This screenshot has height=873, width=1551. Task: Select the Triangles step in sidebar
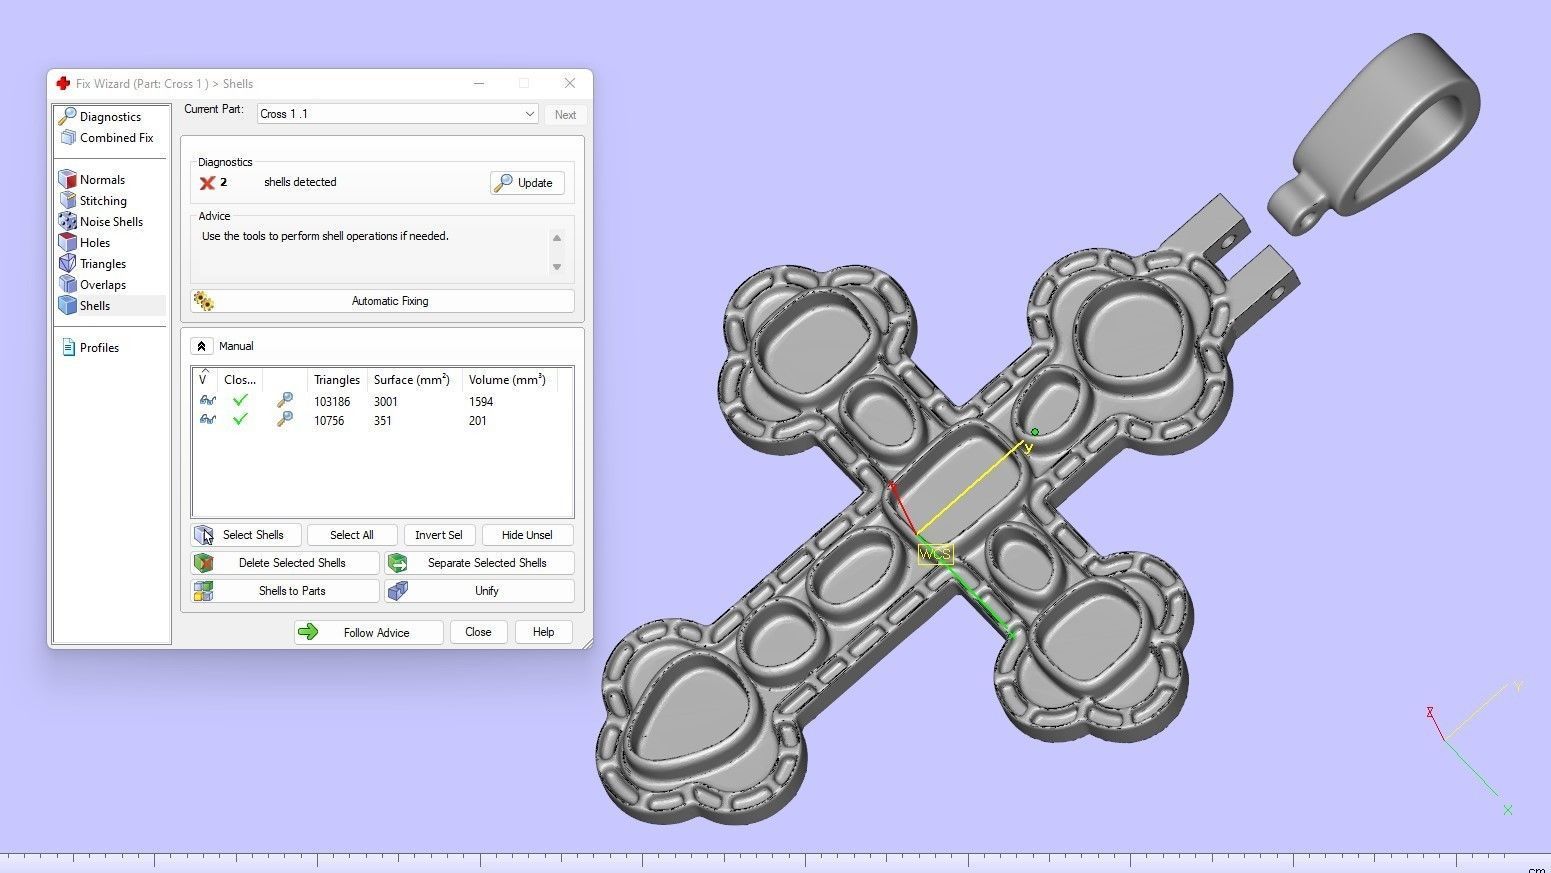coord(103,264)
